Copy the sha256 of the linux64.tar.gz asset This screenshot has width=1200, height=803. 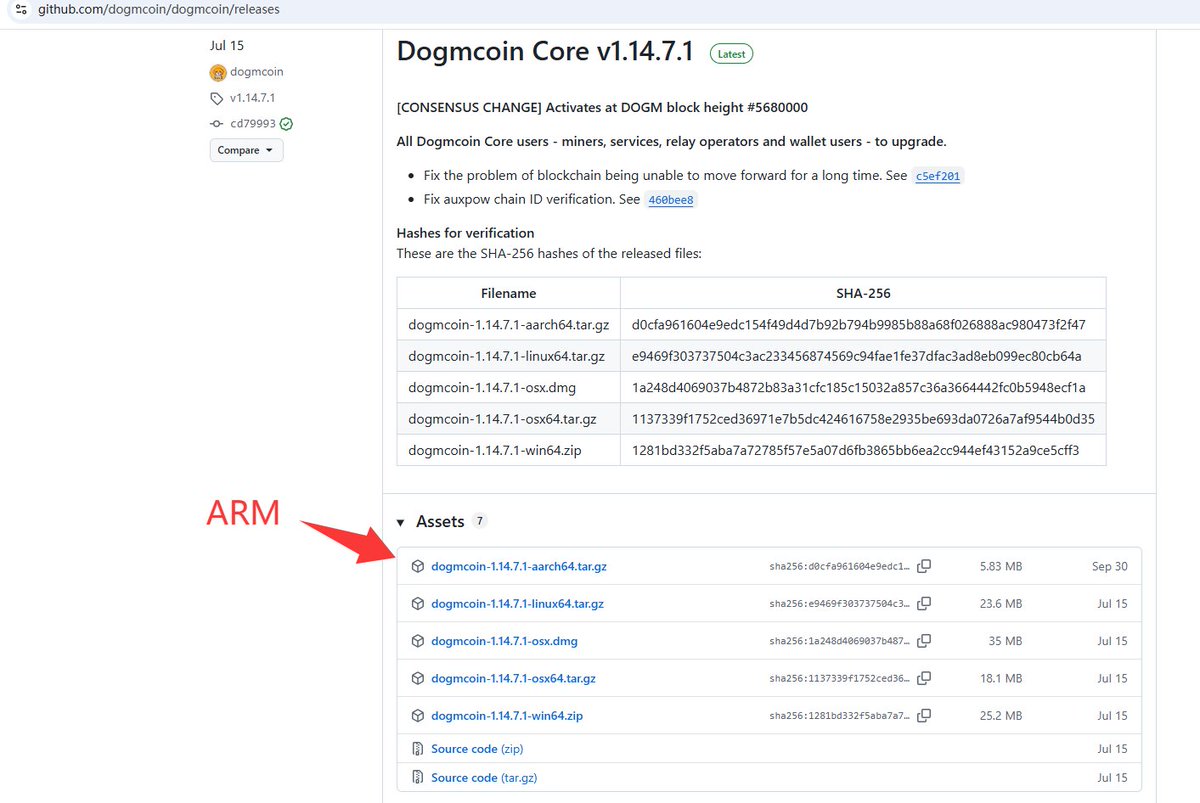click(924, 604)
